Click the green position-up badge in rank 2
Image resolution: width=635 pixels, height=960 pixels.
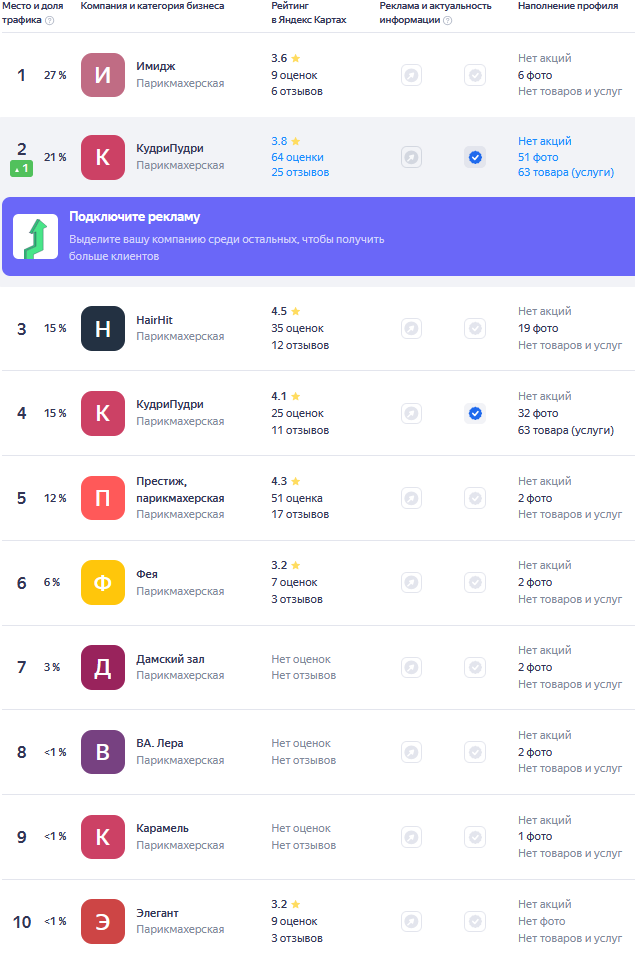pyautogui.click(x=21, y=168)
